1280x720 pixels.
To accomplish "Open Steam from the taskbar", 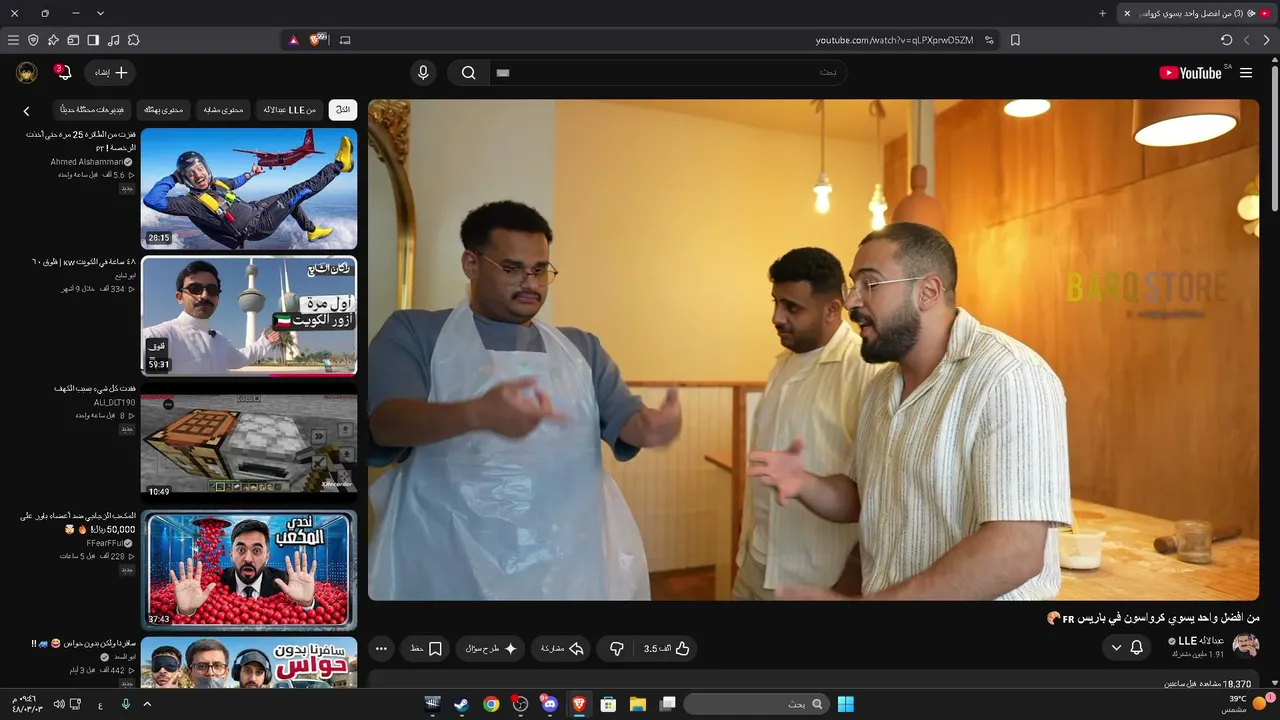I will click(x=461, y=704).
